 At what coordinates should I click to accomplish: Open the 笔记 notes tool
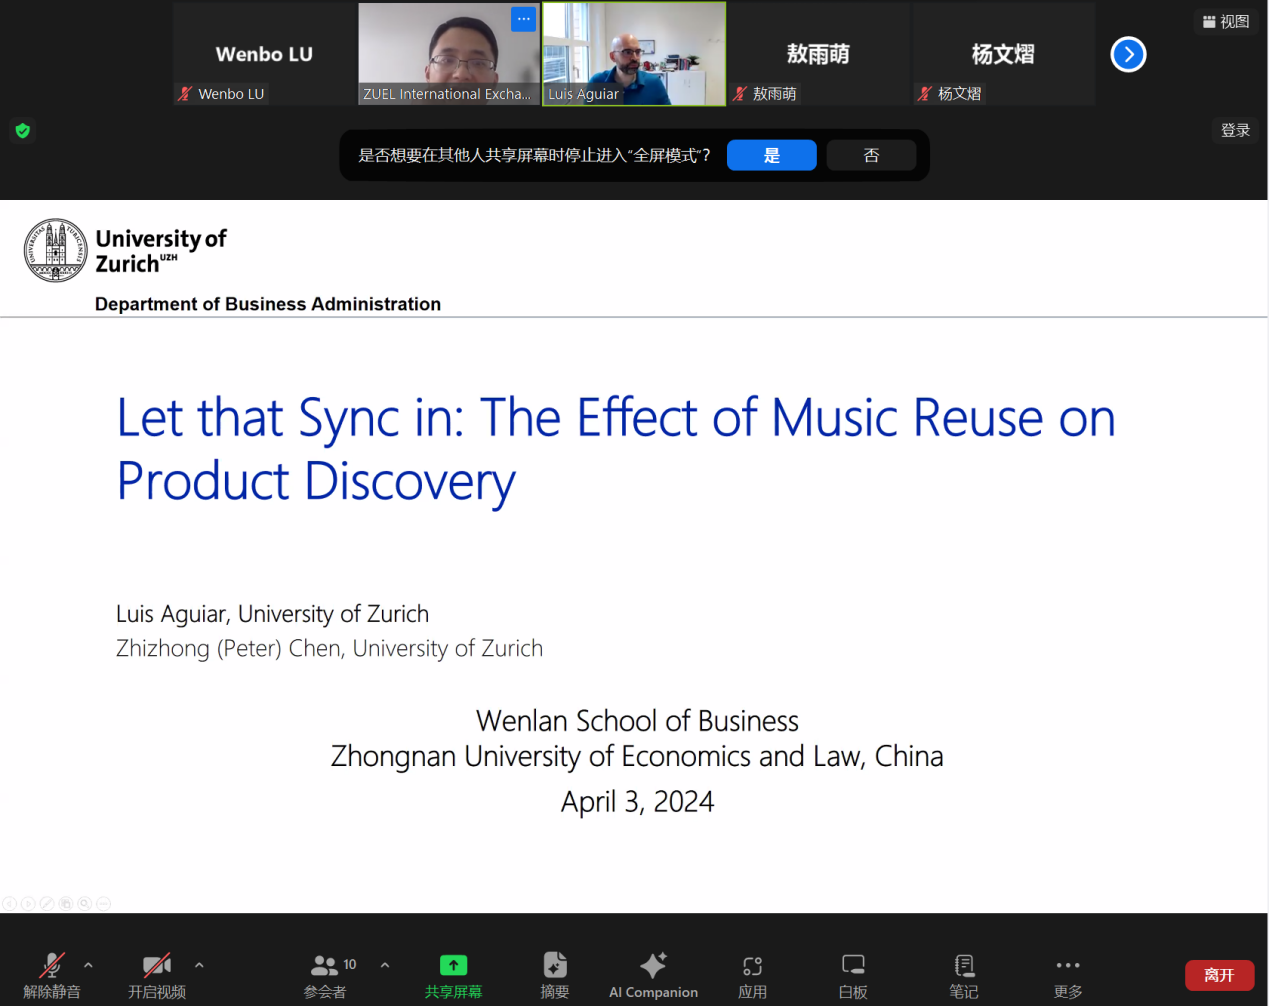click(963, 973)
